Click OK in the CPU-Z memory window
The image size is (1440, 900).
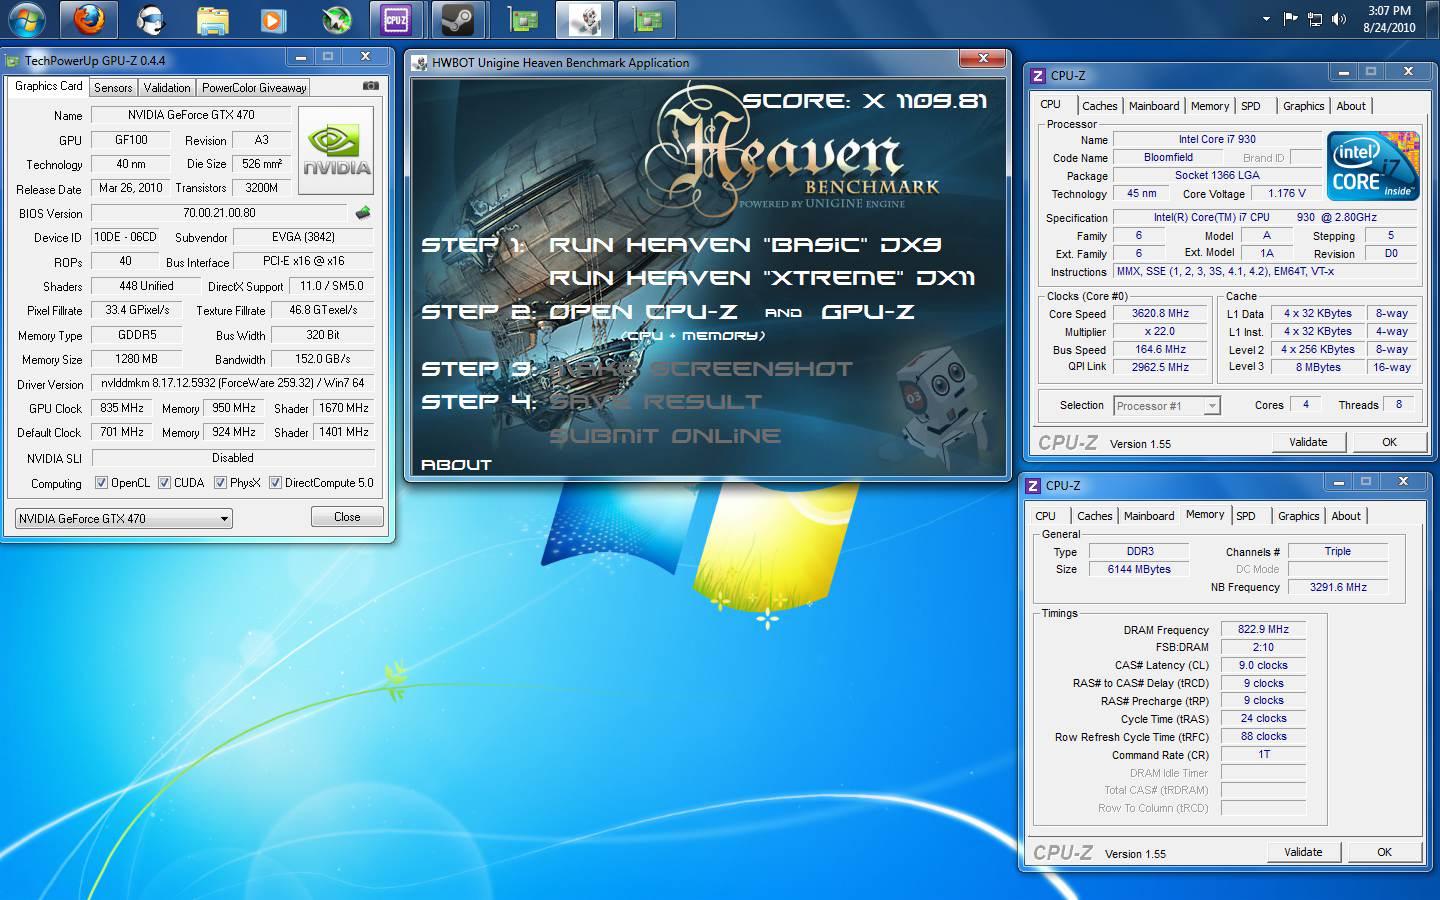pos(1384,852)
